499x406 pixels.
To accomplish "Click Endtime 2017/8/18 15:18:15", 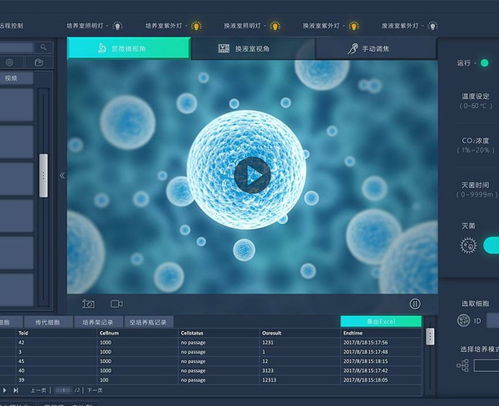I will (365, 361).
